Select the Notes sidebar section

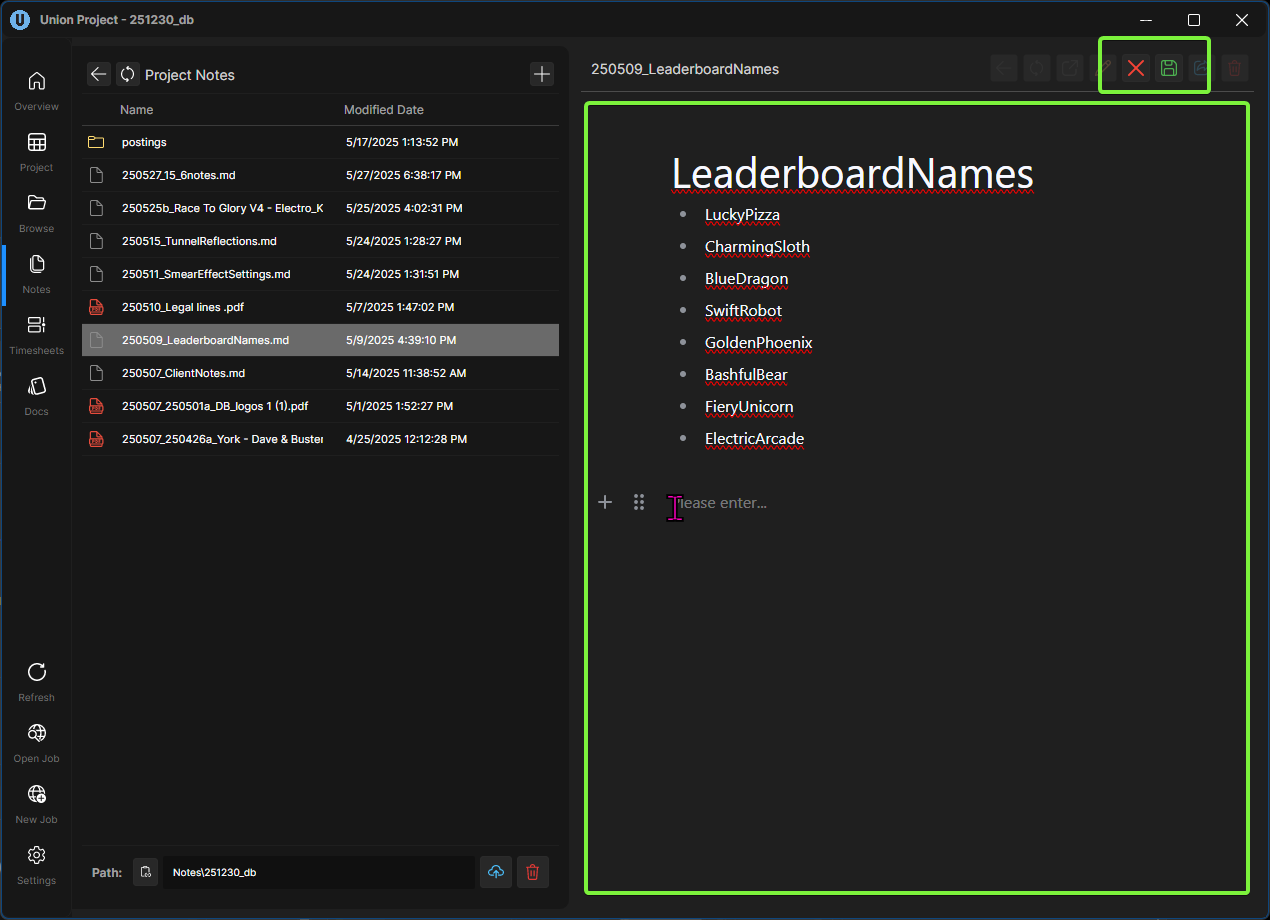36,273
